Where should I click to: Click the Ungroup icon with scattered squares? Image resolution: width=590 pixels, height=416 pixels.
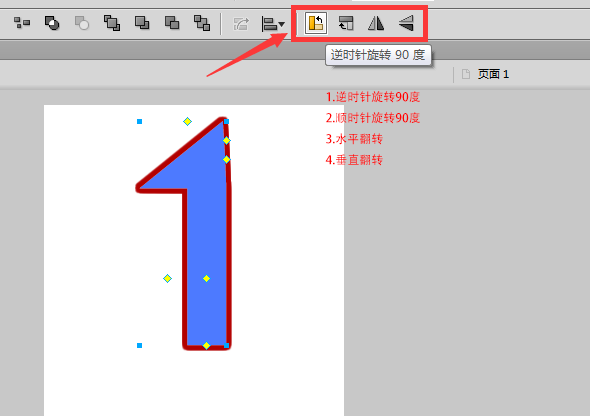point(22,23)
